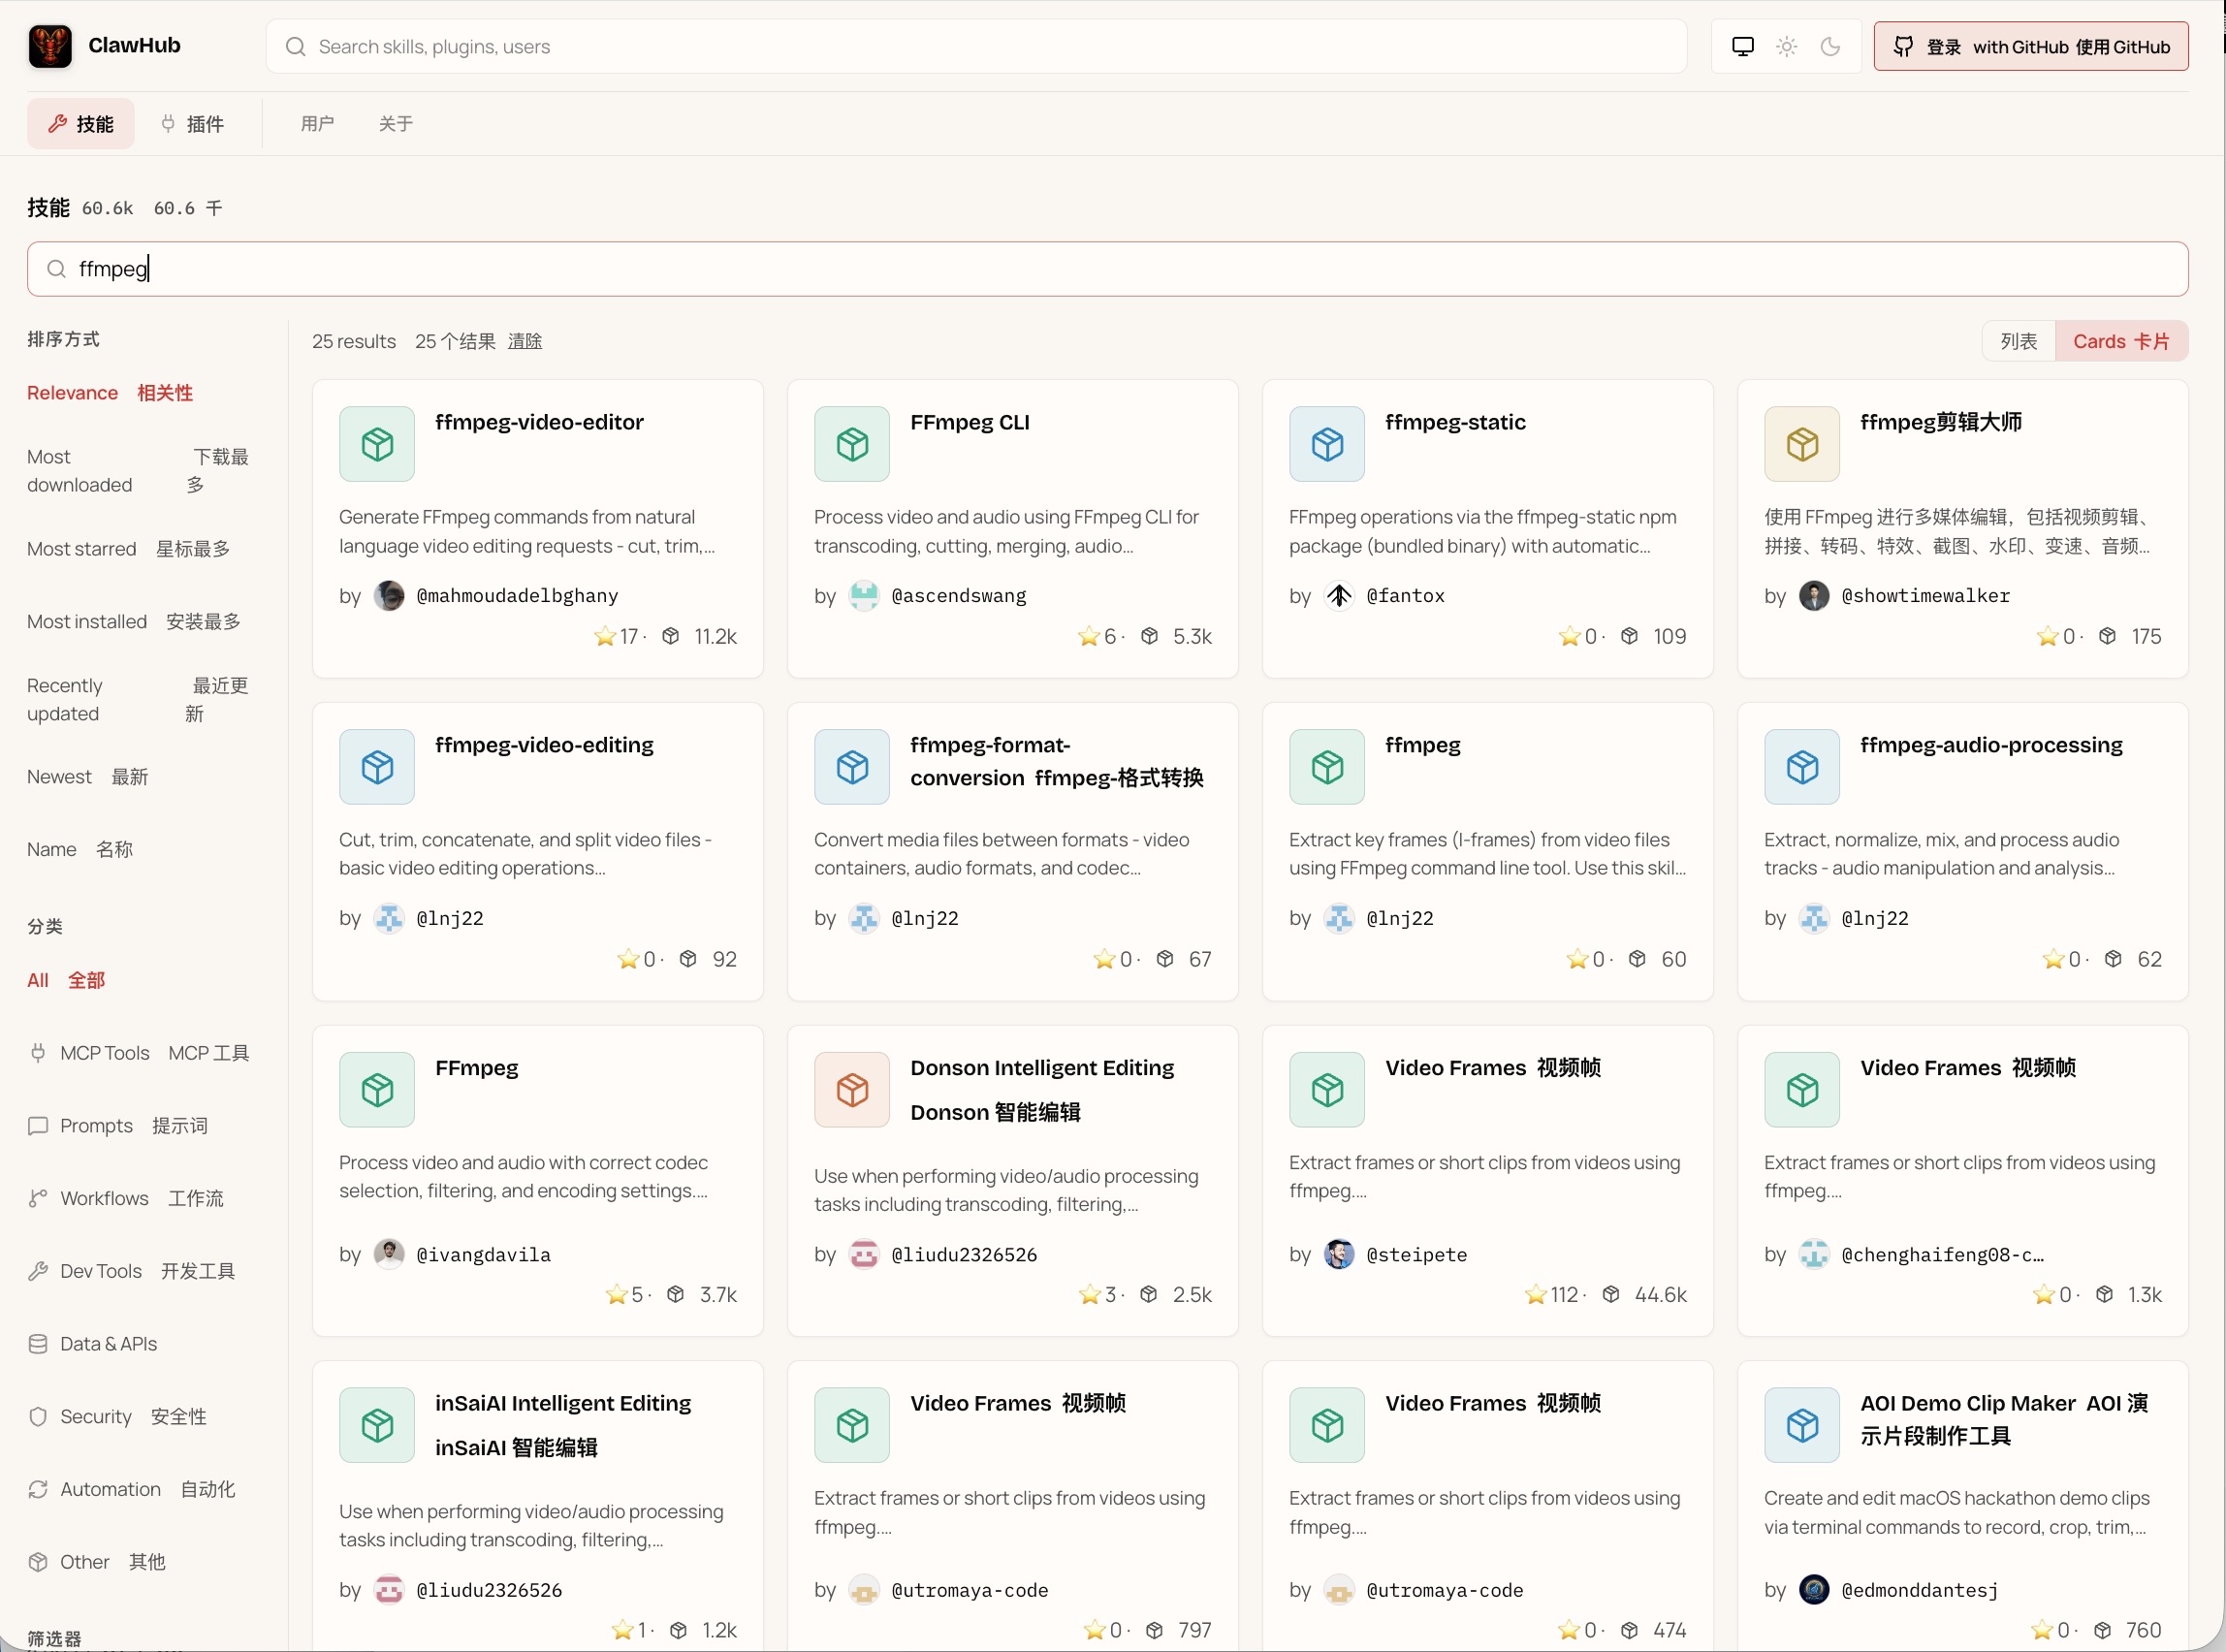Click the inSaiAI Intelligent Editing package icon
Image resolution: width=2226 pixels, height=1652 pixels.
click(377, 1425)
